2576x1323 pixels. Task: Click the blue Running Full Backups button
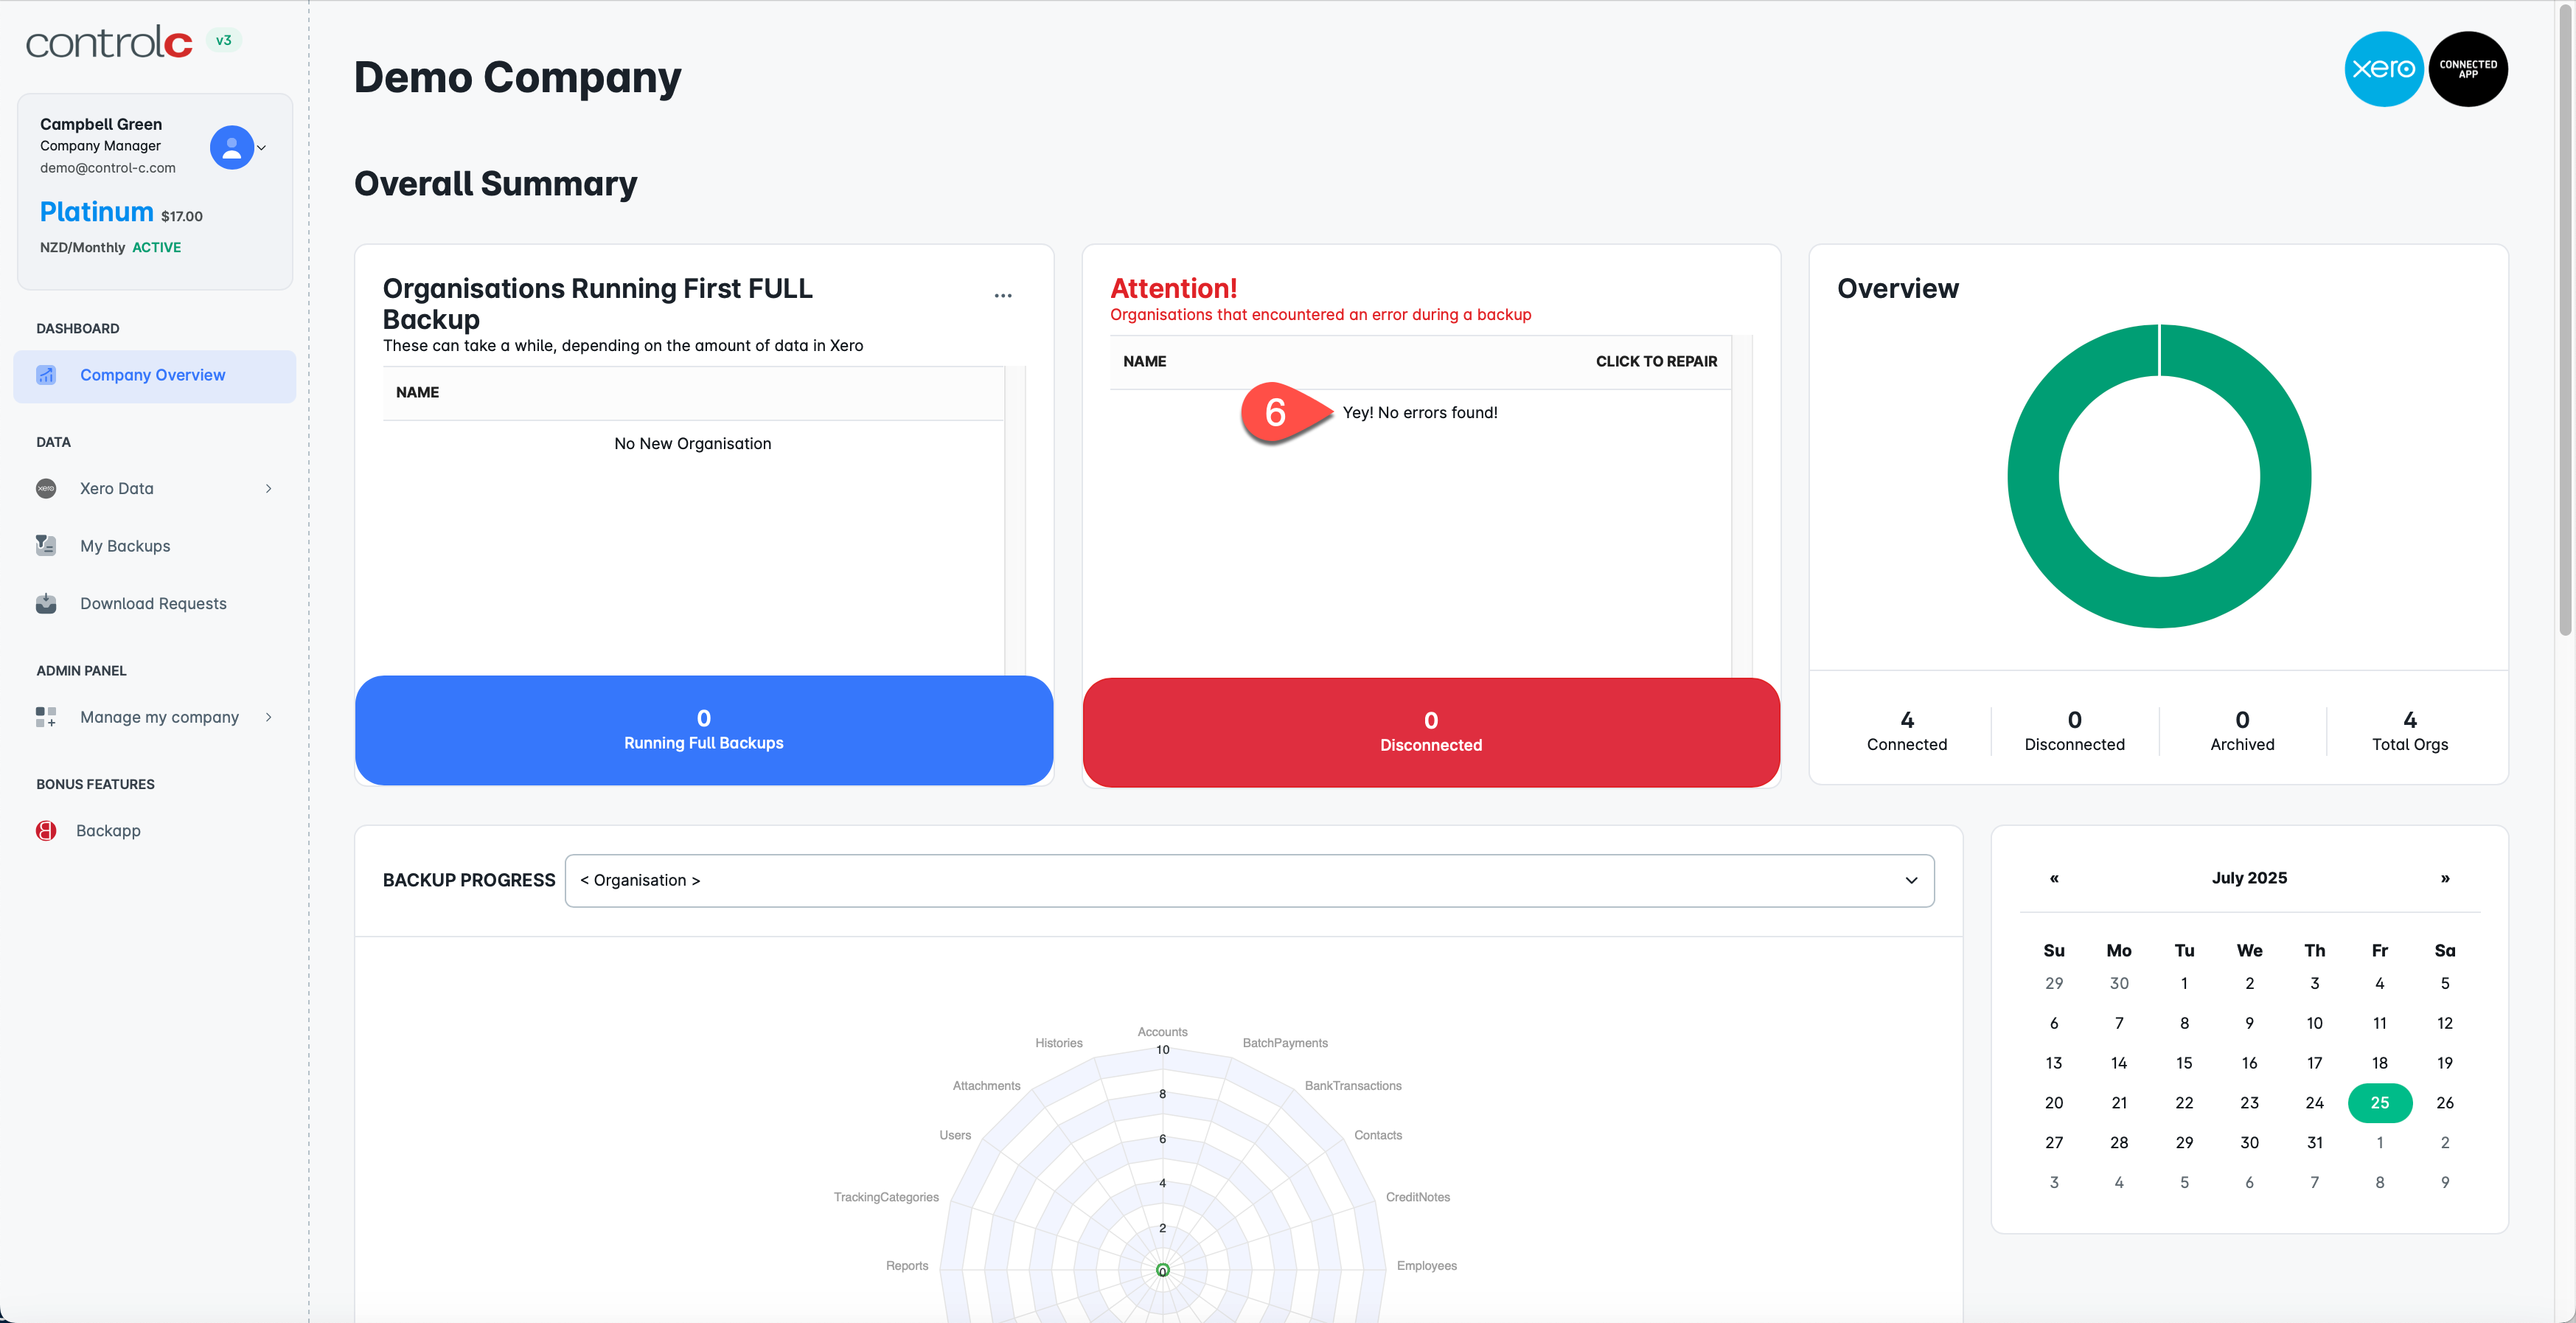tap(704, 730)
